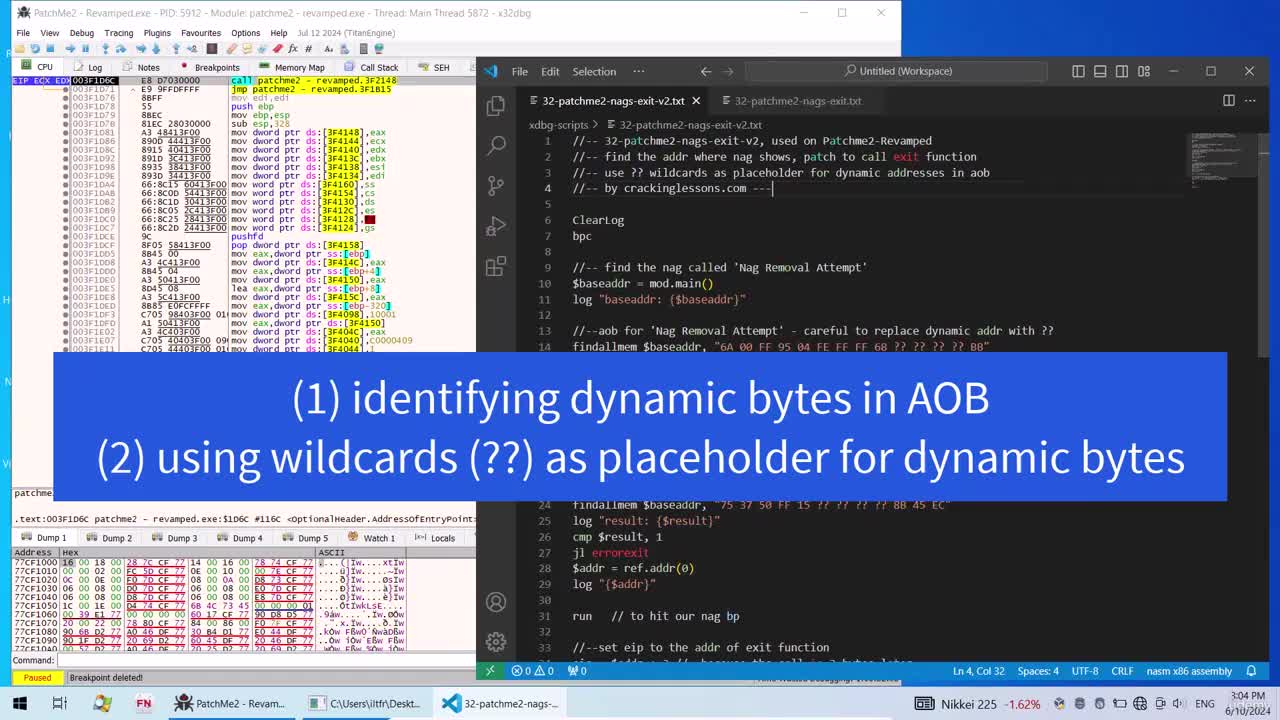Click the VS Code remote window indicator
The height and width of the screenshot is (720, 1280).
(489, 671)
